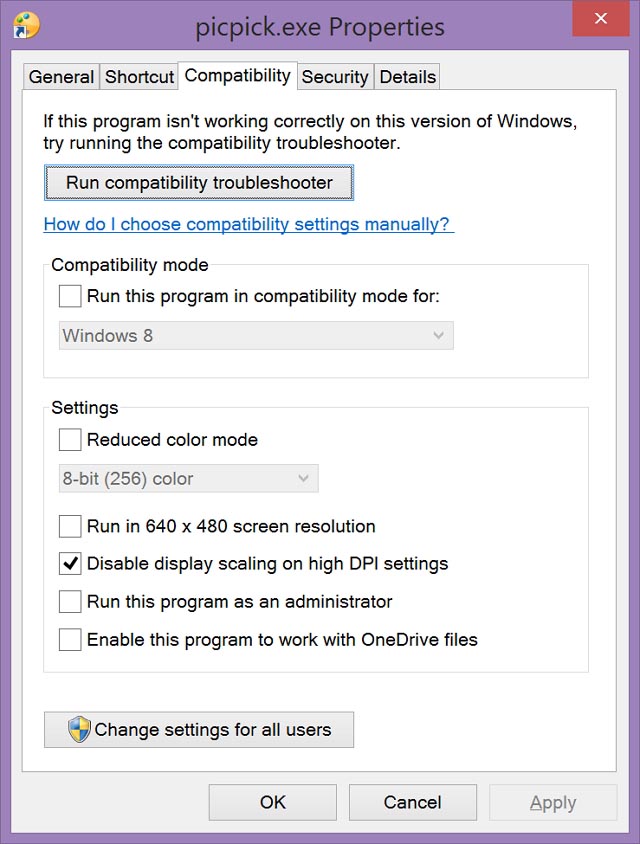
Task: Run the compatibility troubleshooter
Action: (x=198, y=182)
